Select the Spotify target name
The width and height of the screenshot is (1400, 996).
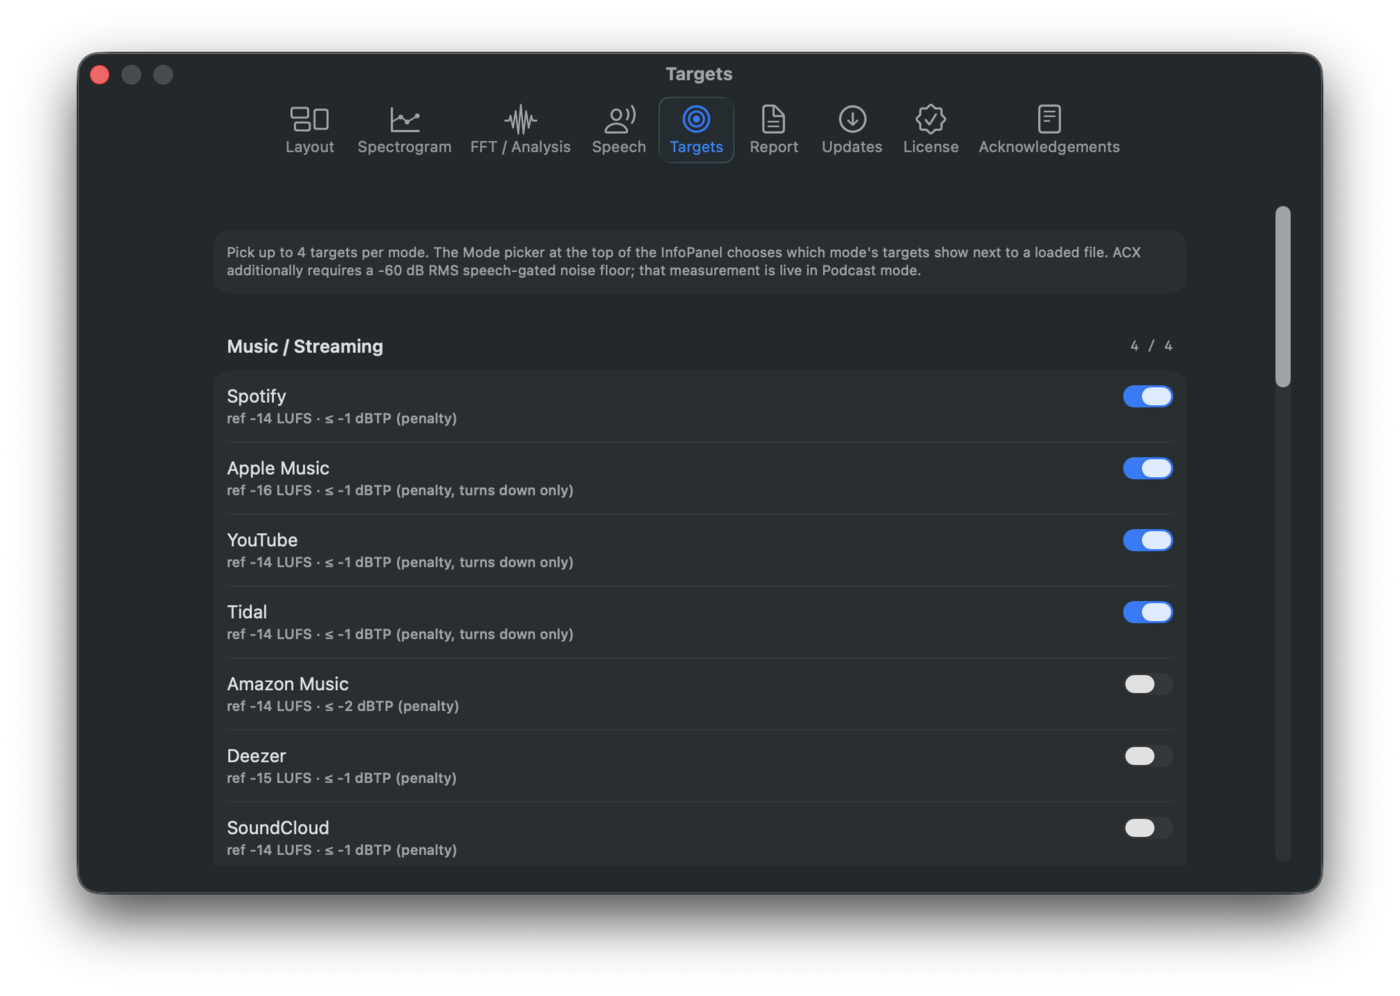coord(256,396)
